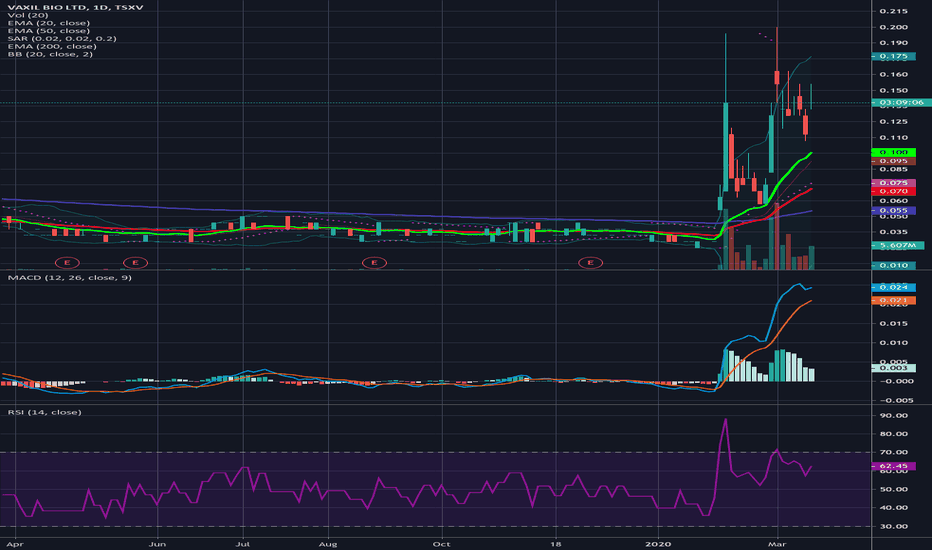The width and height of the screenshot is (932, 550).
Task: Select the EMA (20, close) indicator legend
Action: point(49,23)
